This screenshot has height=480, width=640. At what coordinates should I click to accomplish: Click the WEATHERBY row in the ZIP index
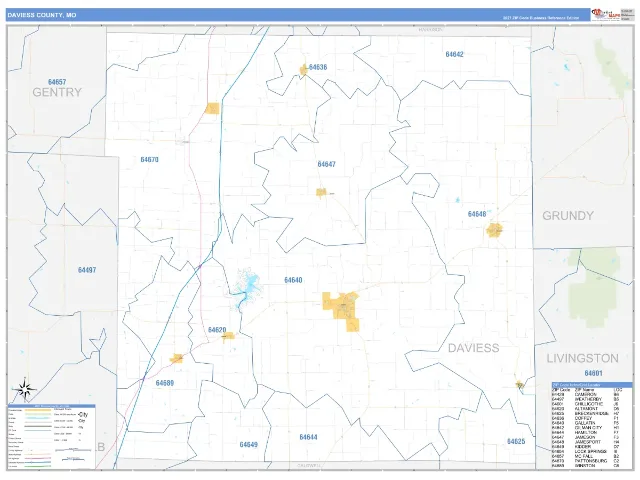pyautogui.click(x=586, y=399)
